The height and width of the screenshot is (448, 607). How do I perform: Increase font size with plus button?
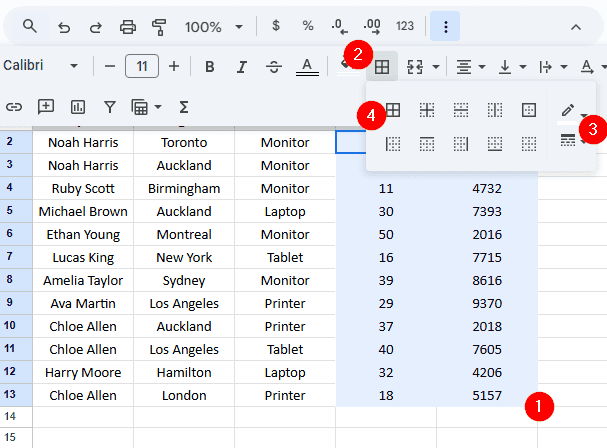tap(174, 66)
